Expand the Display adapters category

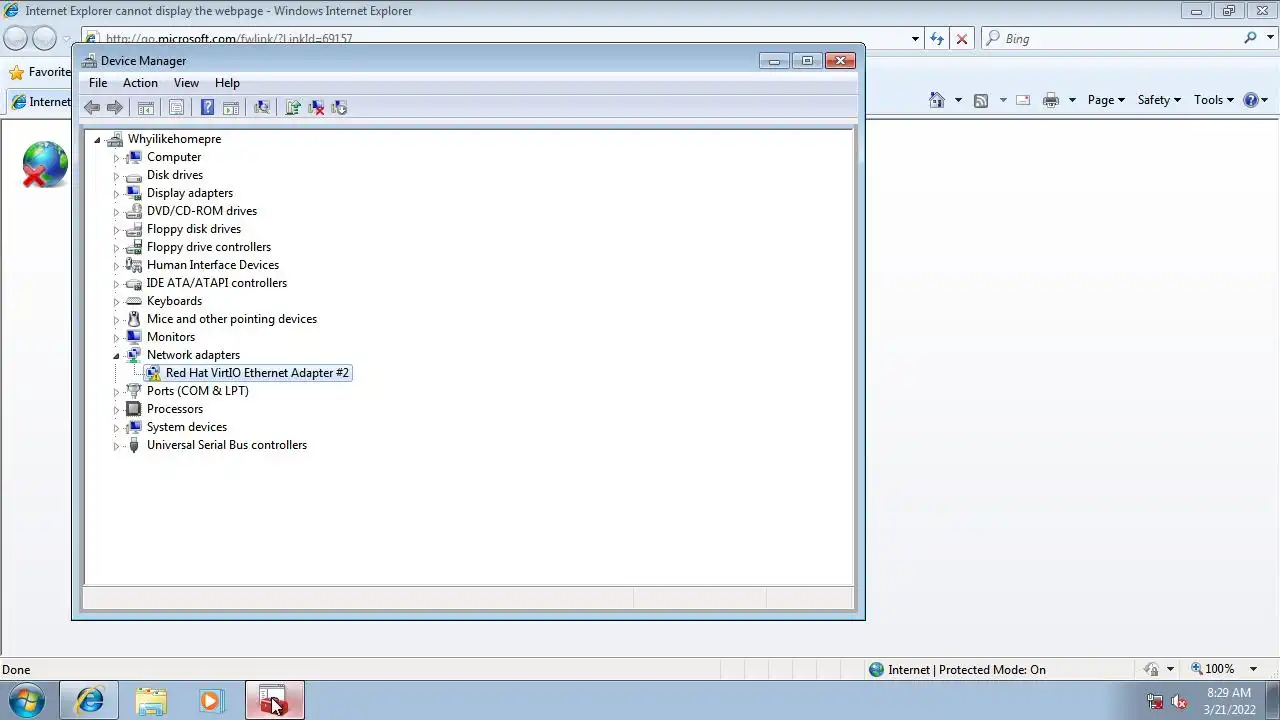point(116,194)
